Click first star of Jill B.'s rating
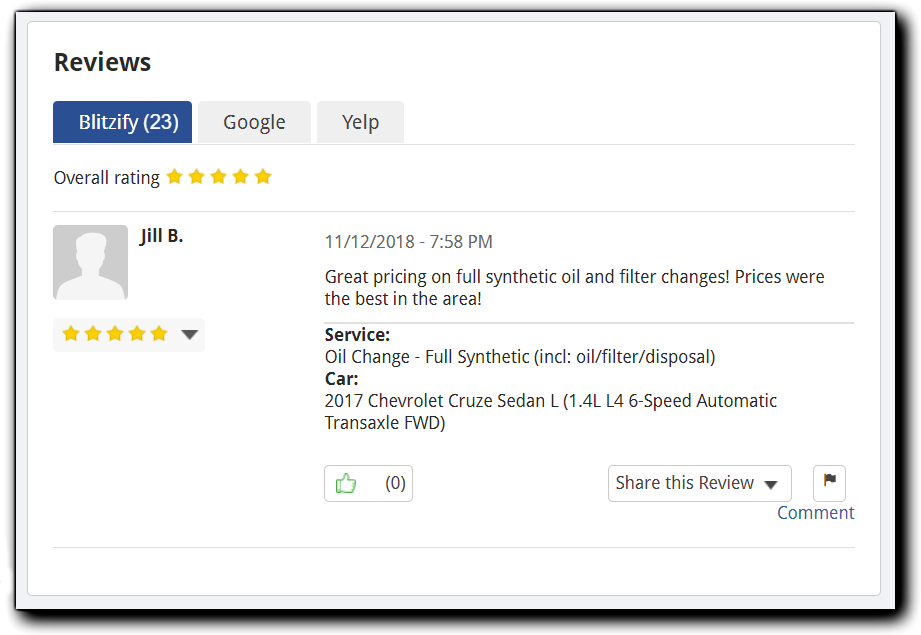The width and height of the screenshot is (921, 635). point(71,334)
